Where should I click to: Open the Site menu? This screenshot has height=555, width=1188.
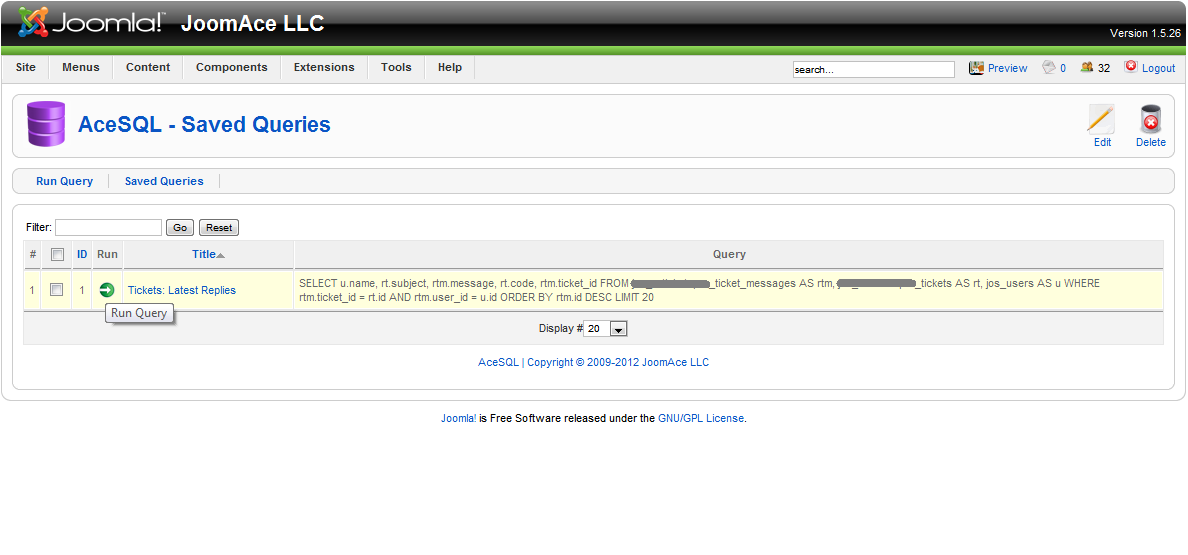coord(26,67)
